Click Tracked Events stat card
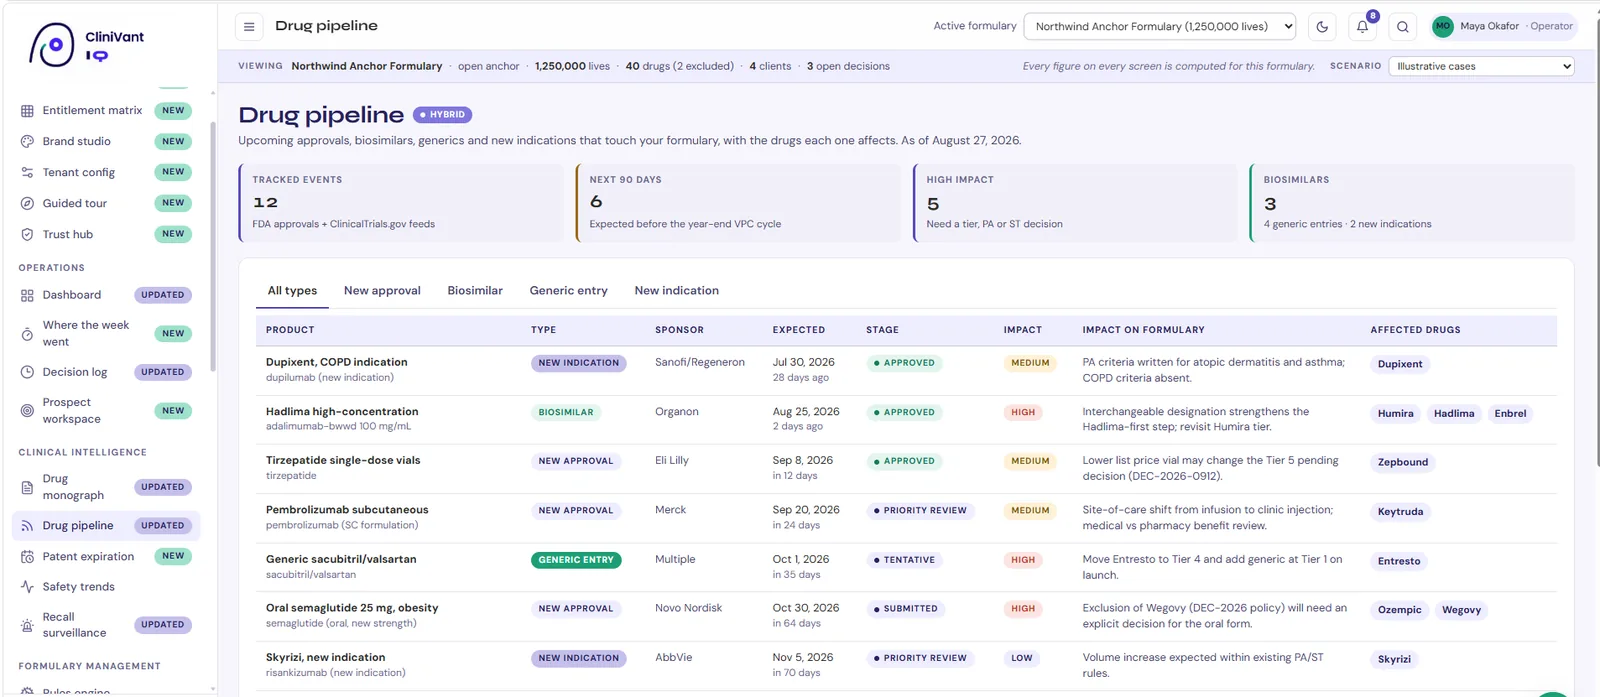 click(x=401, y=203)
